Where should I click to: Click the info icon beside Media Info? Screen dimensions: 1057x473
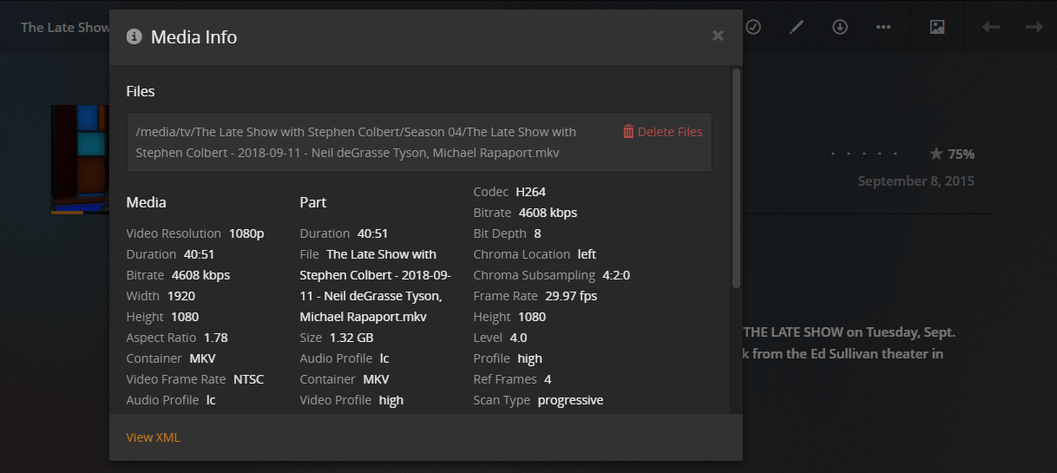click(x=134, y=37)
